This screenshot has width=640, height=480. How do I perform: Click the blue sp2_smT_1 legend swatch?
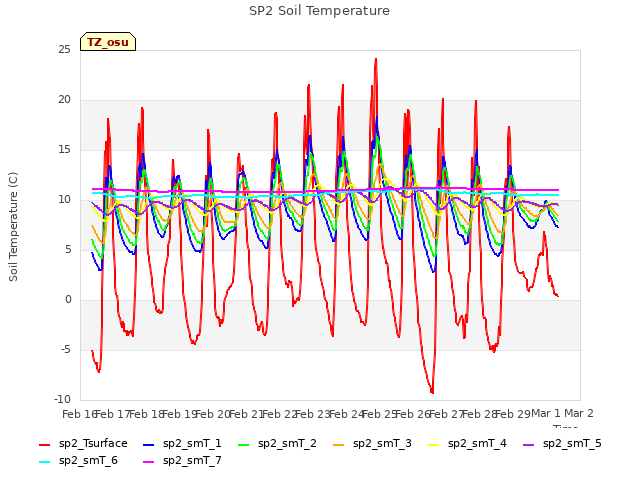[x=149, y=444]
